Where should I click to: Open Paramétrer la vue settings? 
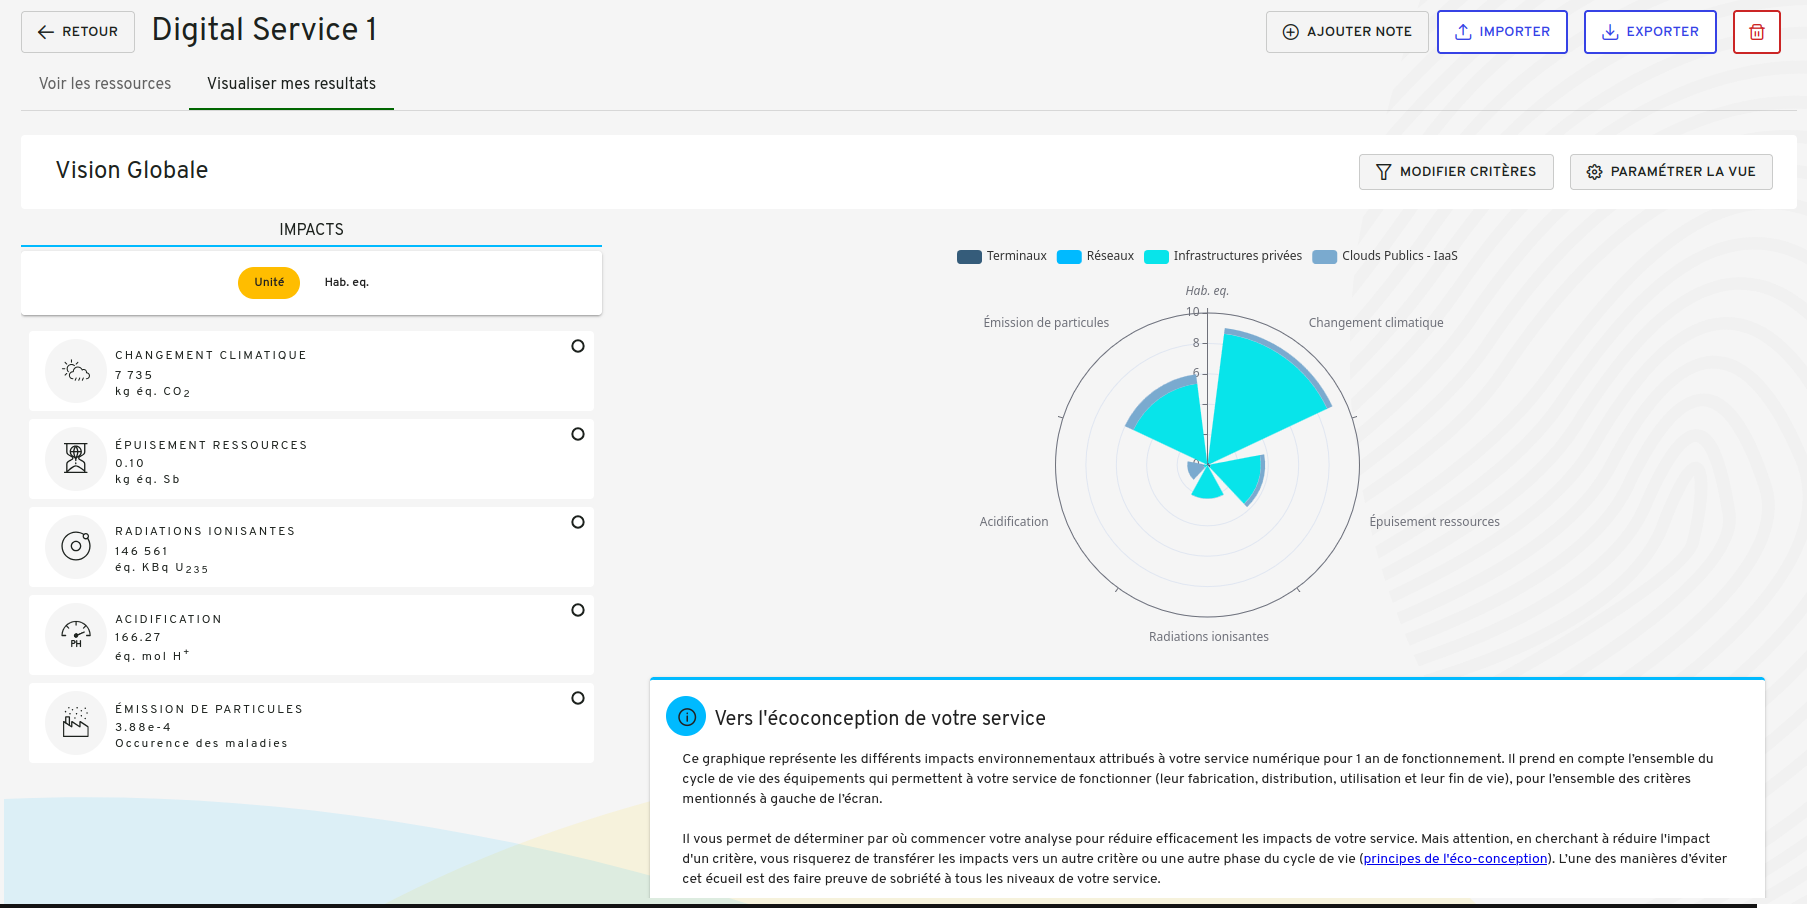click(1671, 172)
